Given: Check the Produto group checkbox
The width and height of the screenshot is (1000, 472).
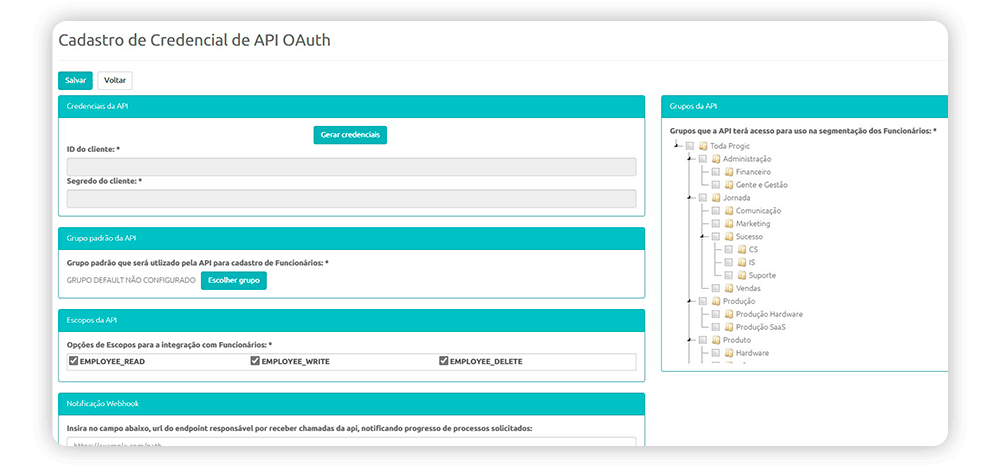Looking at the screenshot, I should 702,340.
